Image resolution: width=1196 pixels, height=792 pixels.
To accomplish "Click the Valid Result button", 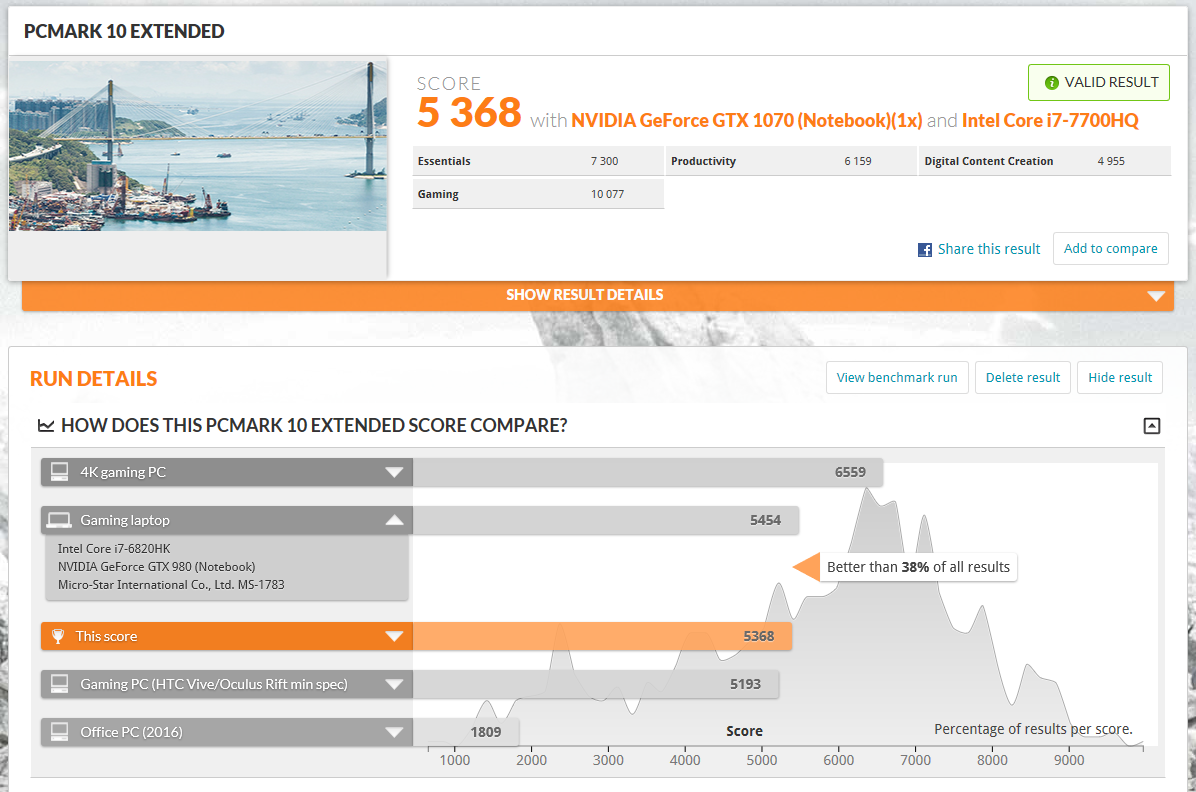I will pyautogui.click(x=1098, y=82).
